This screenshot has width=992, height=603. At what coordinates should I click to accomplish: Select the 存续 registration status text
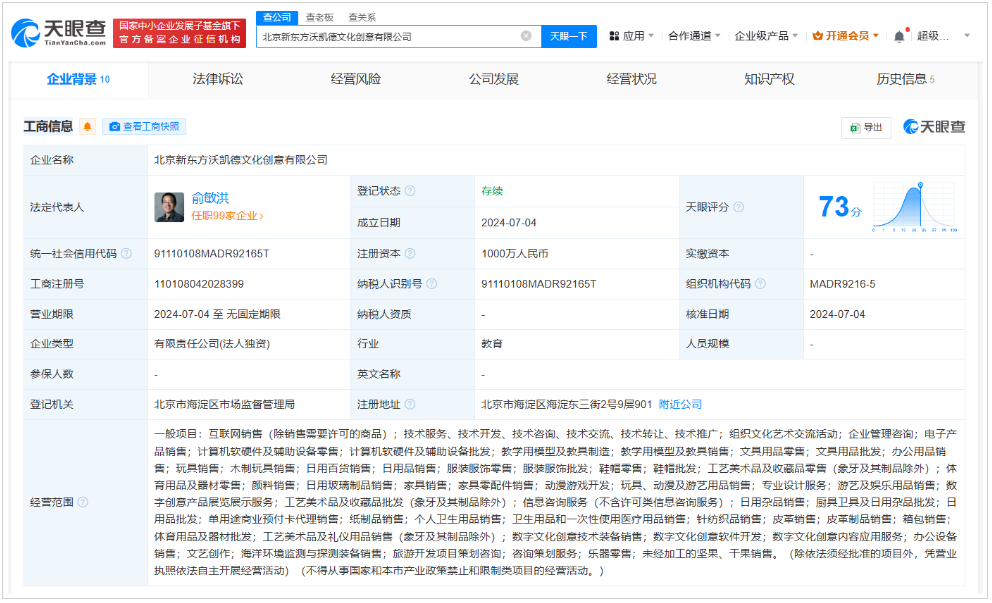(492, 191)
